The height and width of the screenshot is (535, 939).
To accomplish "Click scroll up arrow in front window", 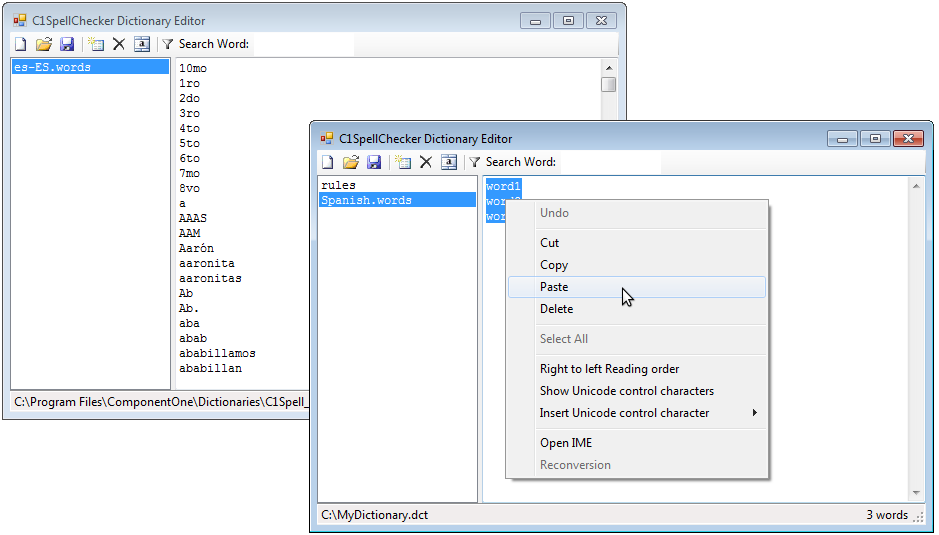I will pos(916,186).
